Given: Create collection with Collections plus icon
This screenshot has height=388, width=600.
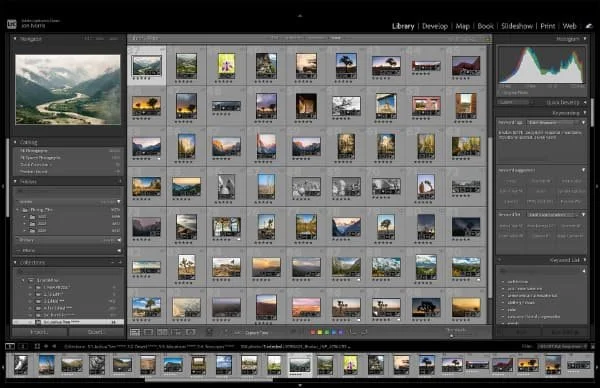Looking at the screenshot, I should pos(120,262).
